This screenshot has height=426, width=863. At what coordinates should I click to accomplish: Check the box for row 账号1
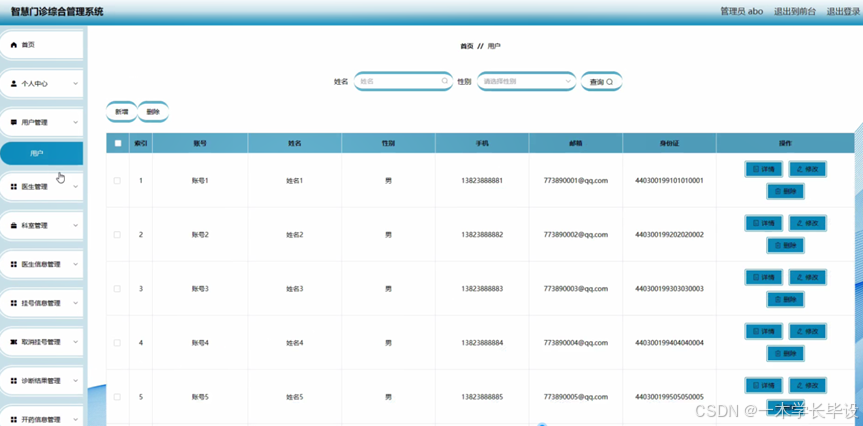click(x=117, y=181)
